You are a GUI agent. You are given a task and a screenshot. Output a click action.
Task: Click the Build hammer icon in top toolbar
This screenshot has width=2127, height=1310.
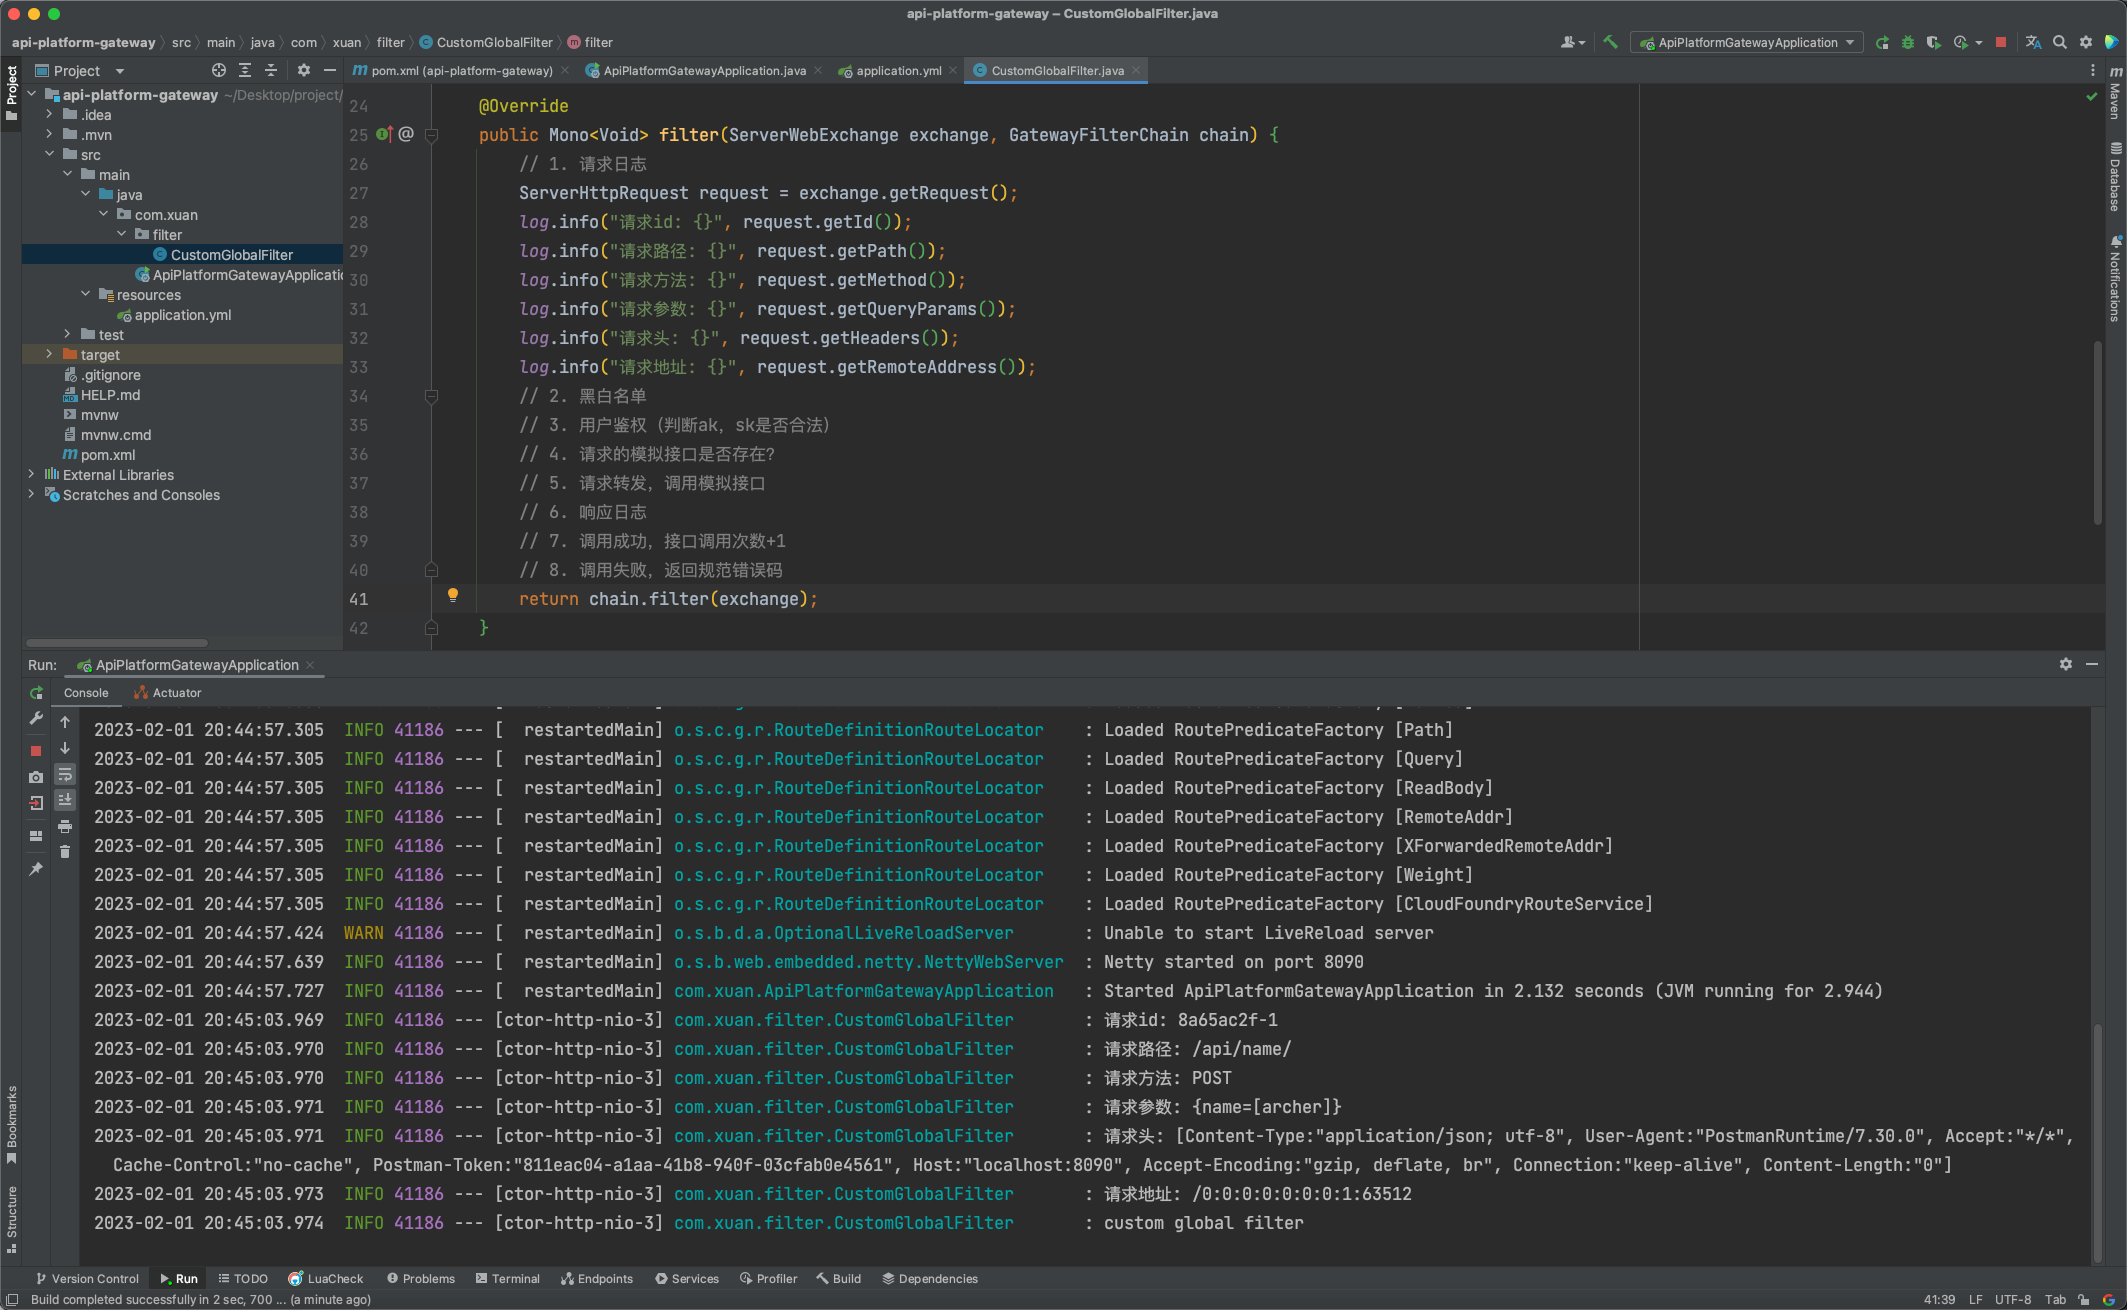(1610, 42)
